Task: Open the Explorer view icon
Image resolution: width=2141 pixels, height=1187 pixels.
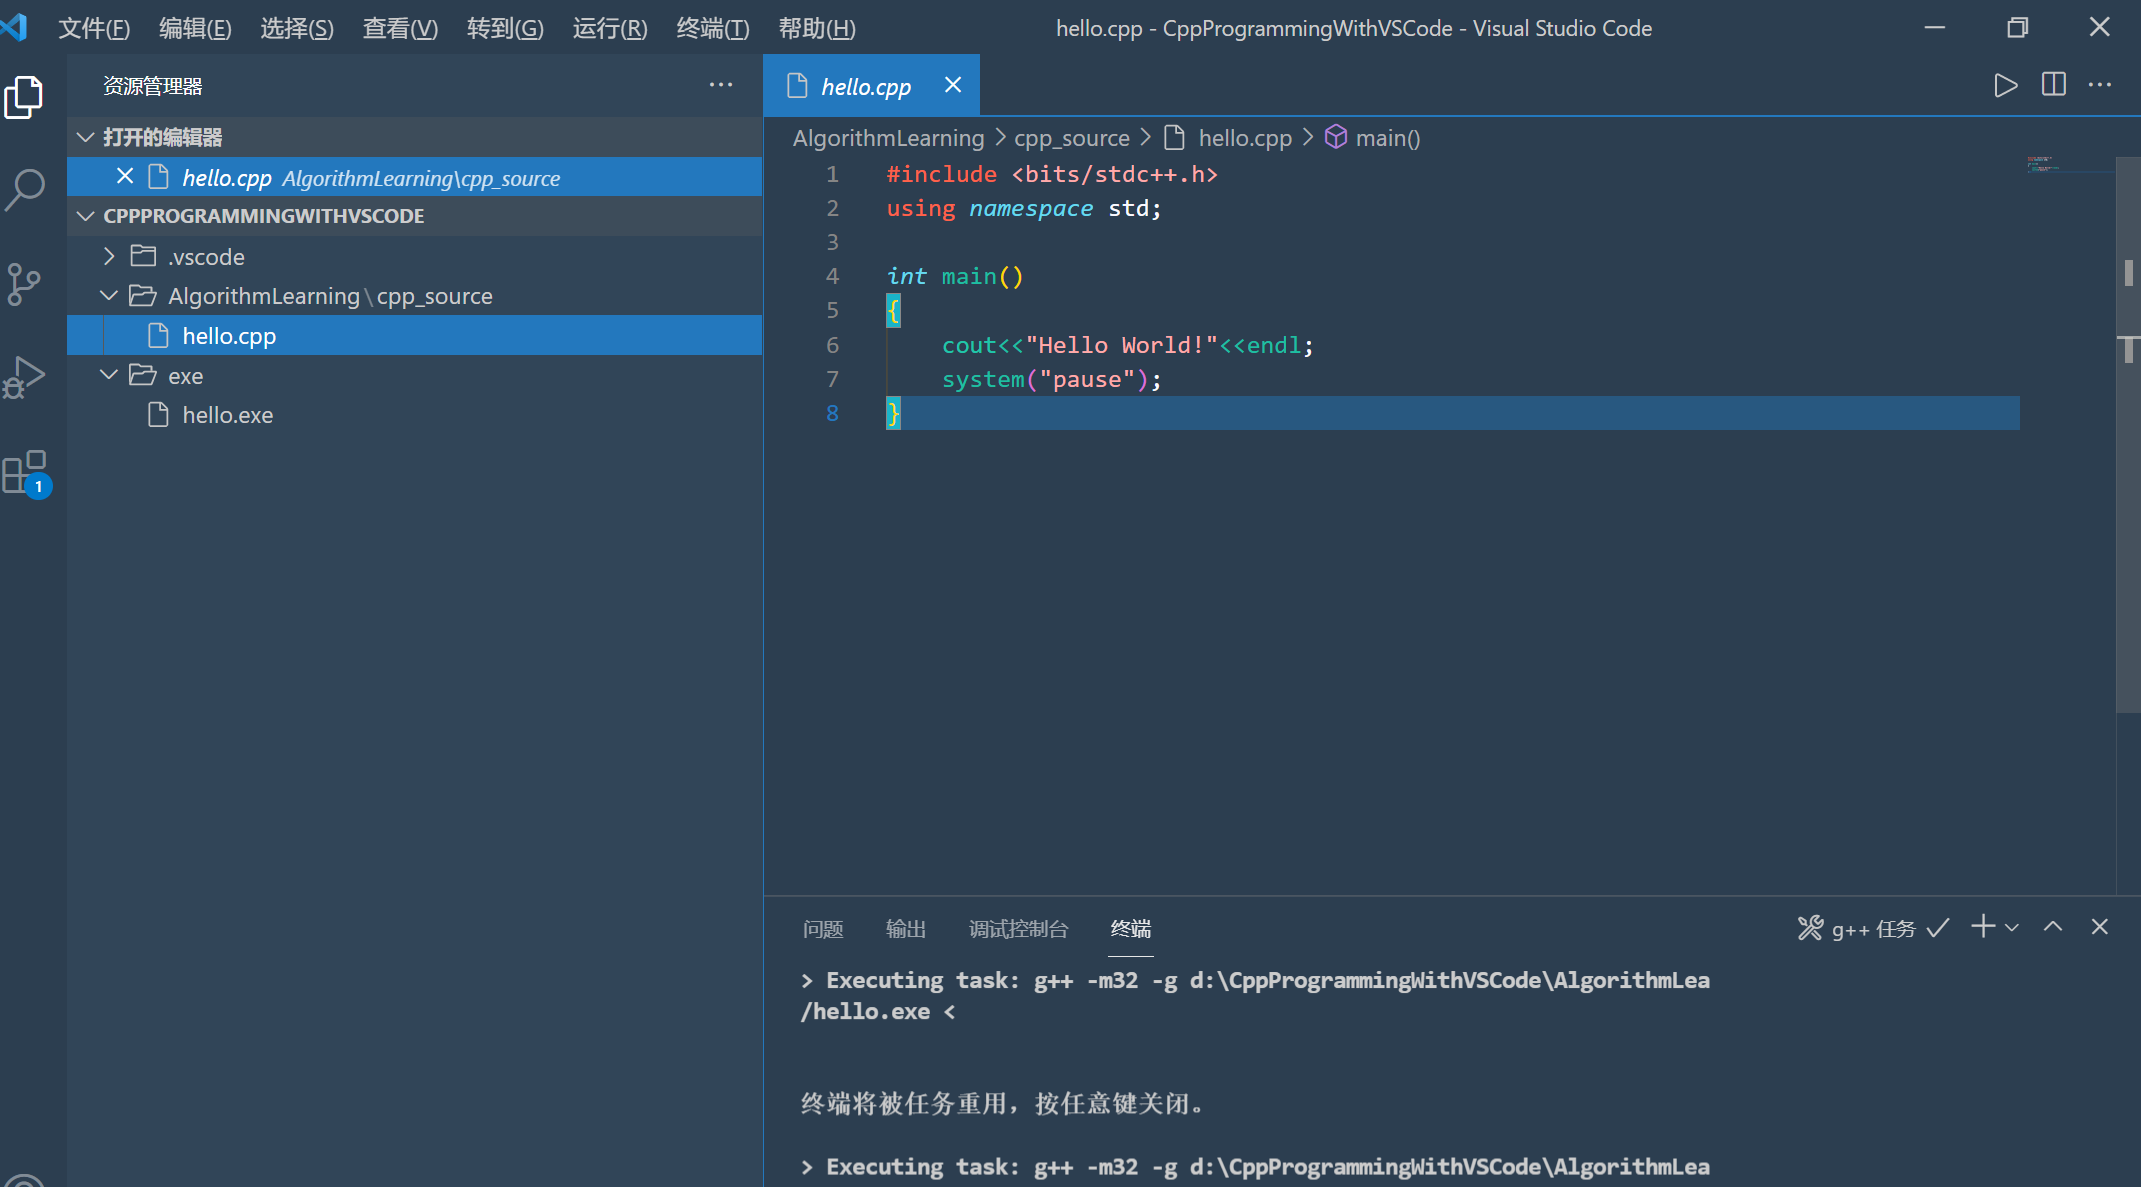Action: [x=24, y=97]
